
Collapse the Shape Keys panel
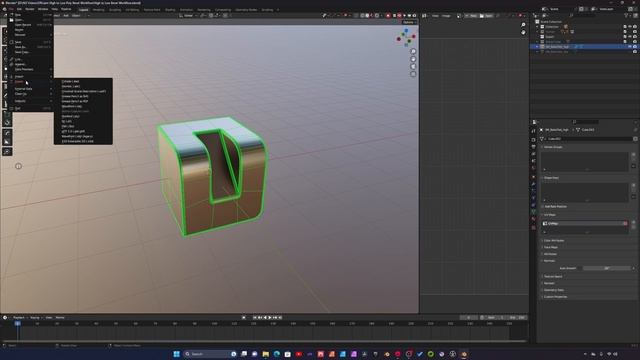coord(551,178)
